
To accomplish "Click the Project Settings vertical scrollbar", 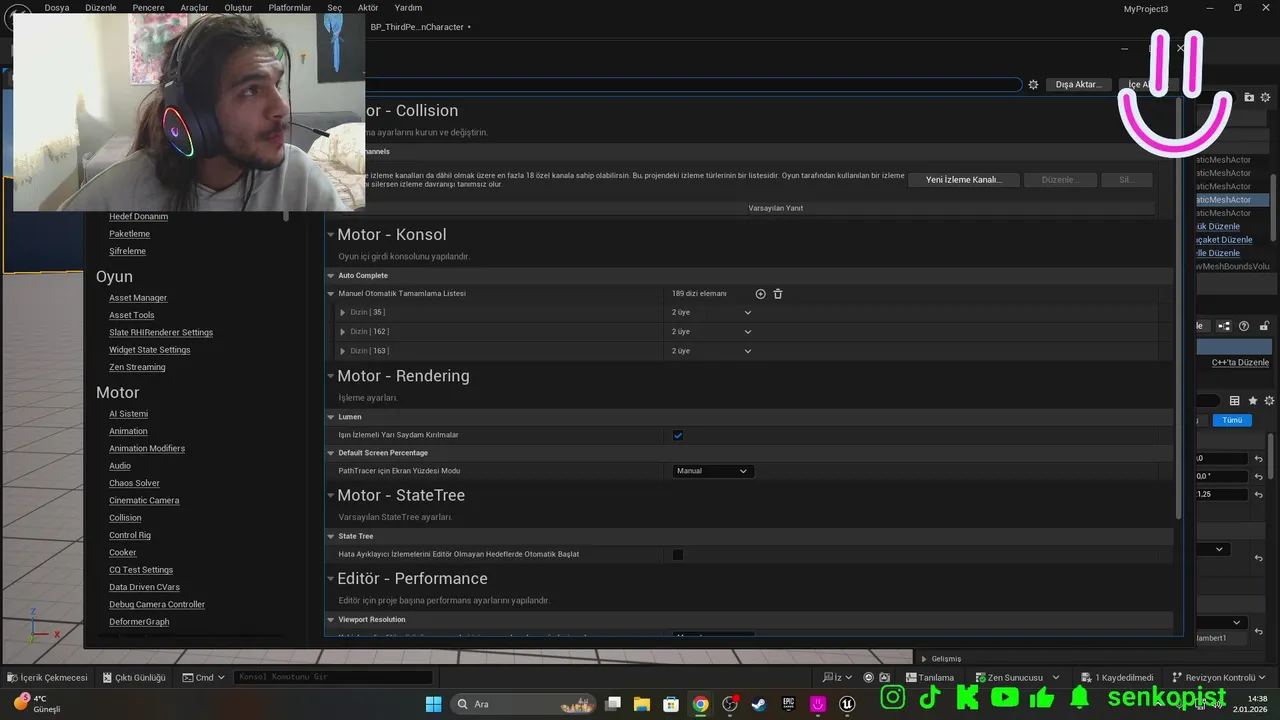I will point(1179,307).
